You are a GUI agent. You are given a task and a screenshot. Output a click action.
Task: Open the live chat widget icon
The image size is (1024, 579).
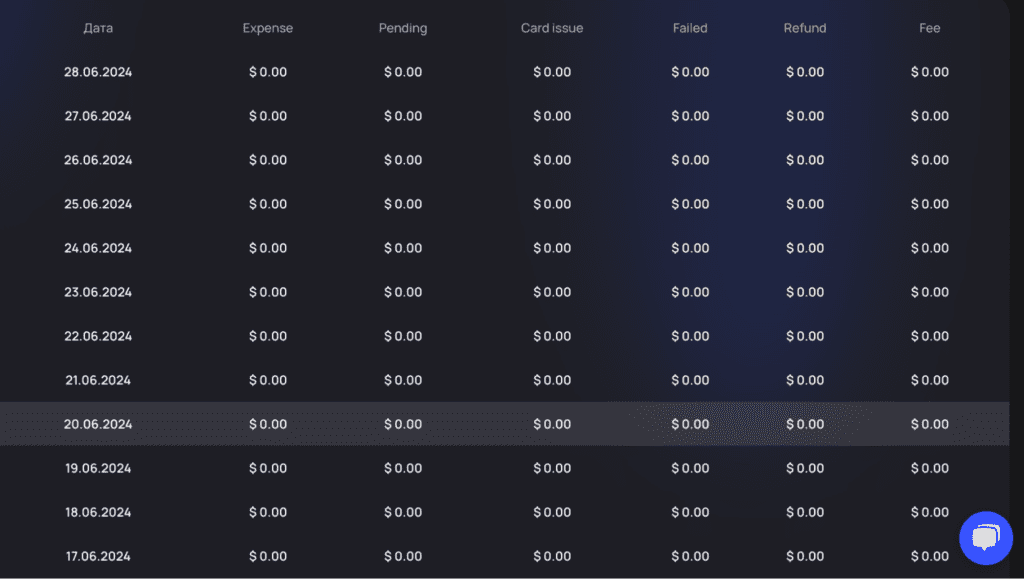point(985,538)
